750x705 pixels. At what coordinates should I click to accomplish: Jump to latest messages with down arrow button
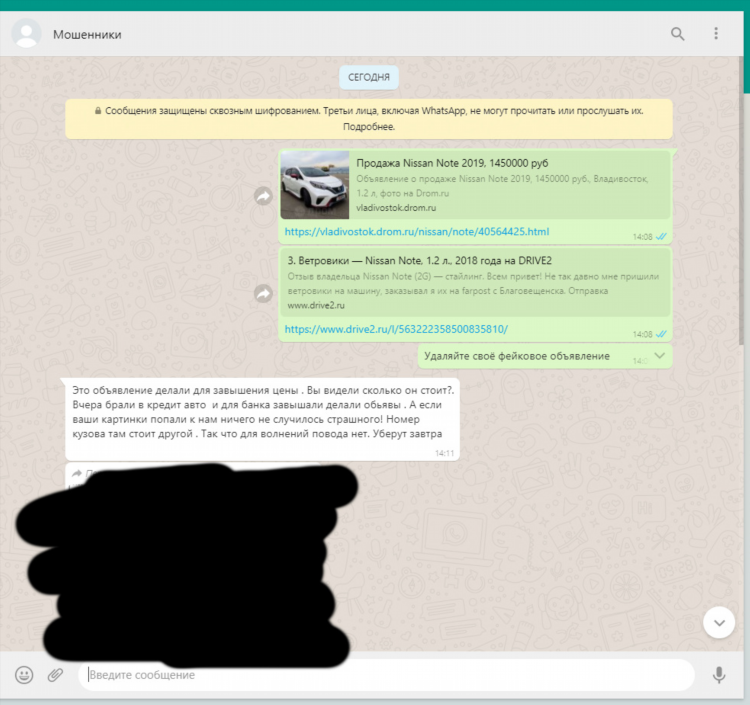[719, 622]
